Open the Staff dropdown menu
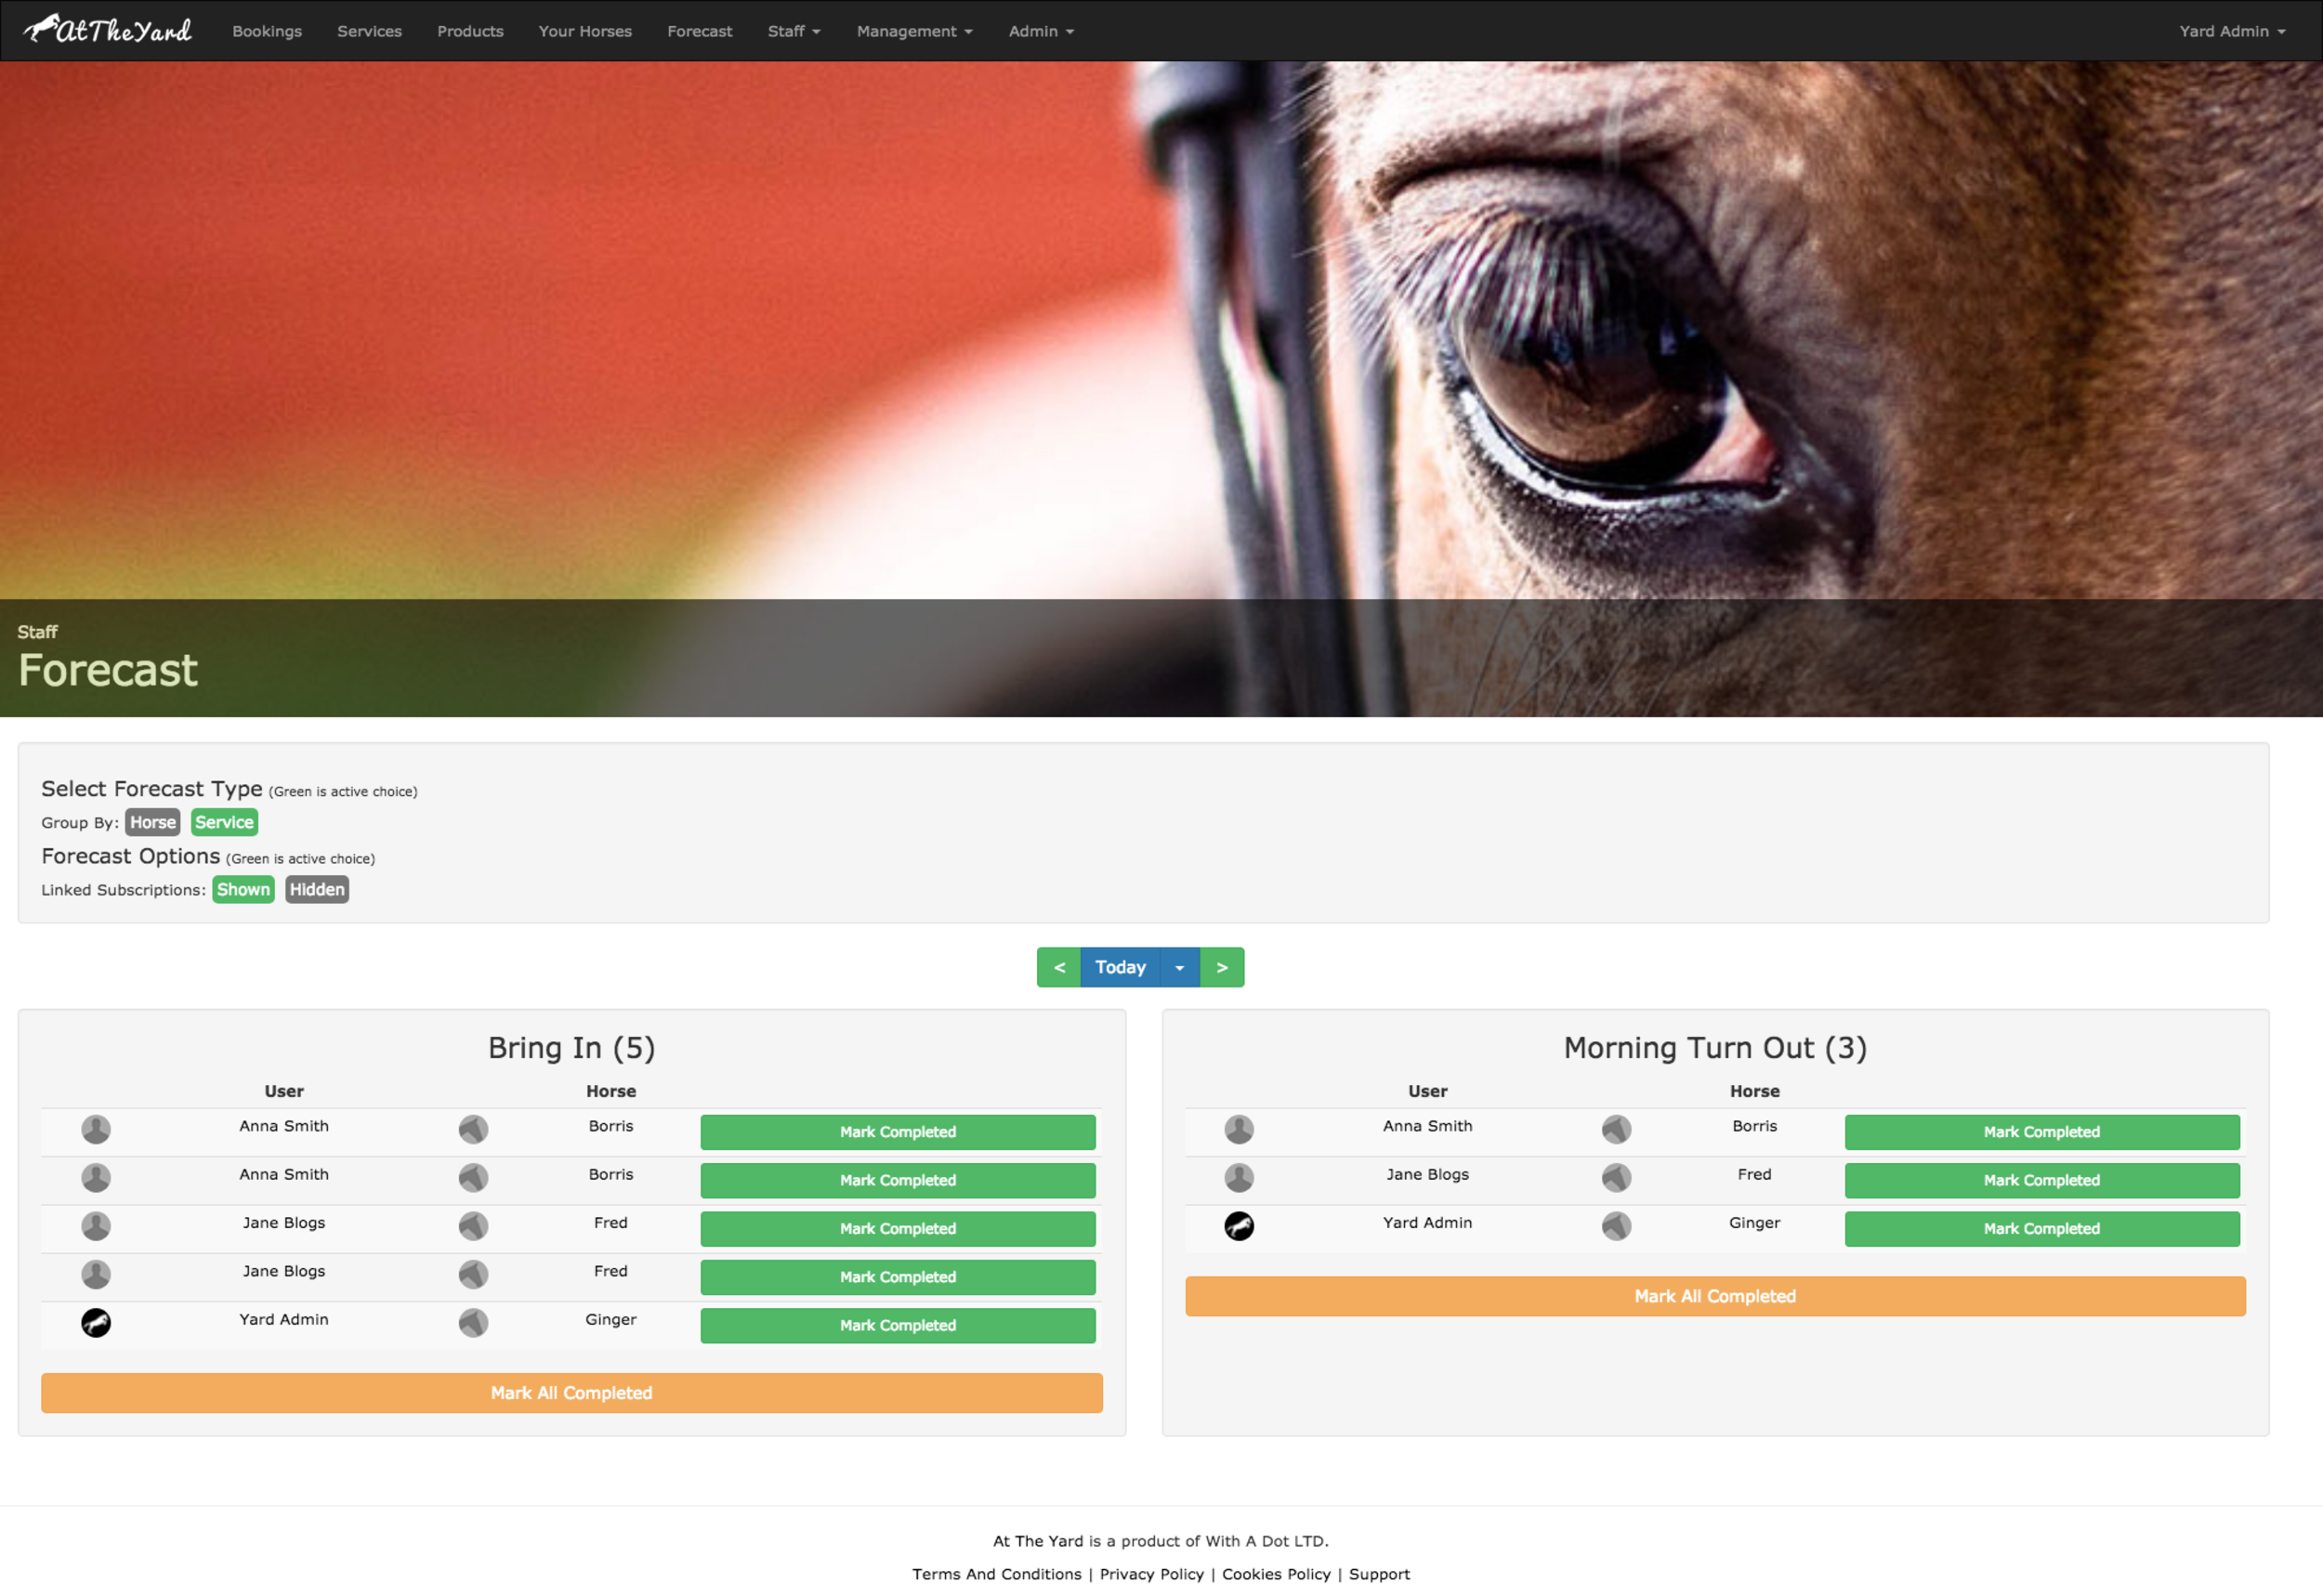Image resolution: width=2323 pixels, height=1596 pixels. coord(794,31)
